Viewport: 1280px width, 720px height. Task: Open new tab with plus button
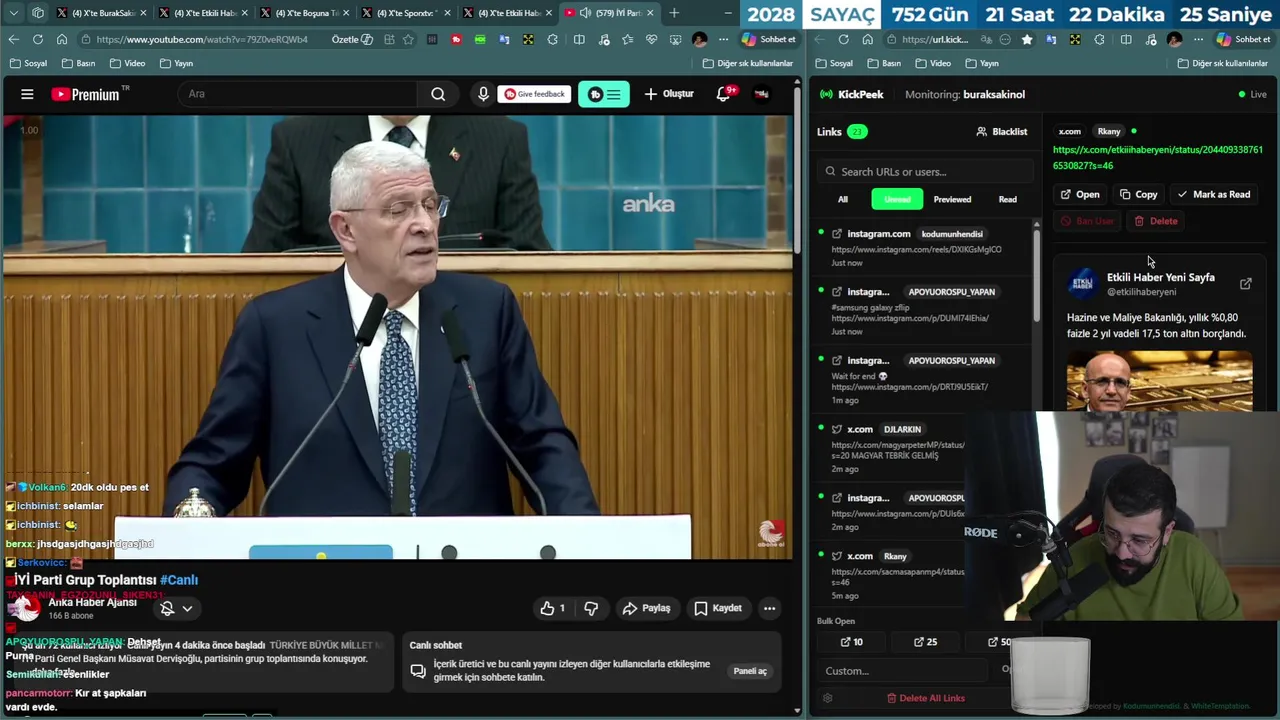pyautogui.click(x=674, y=13)
